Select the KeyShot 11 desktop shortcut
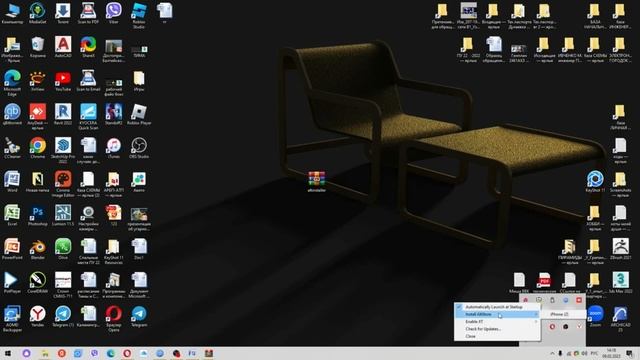 [595, 182]
